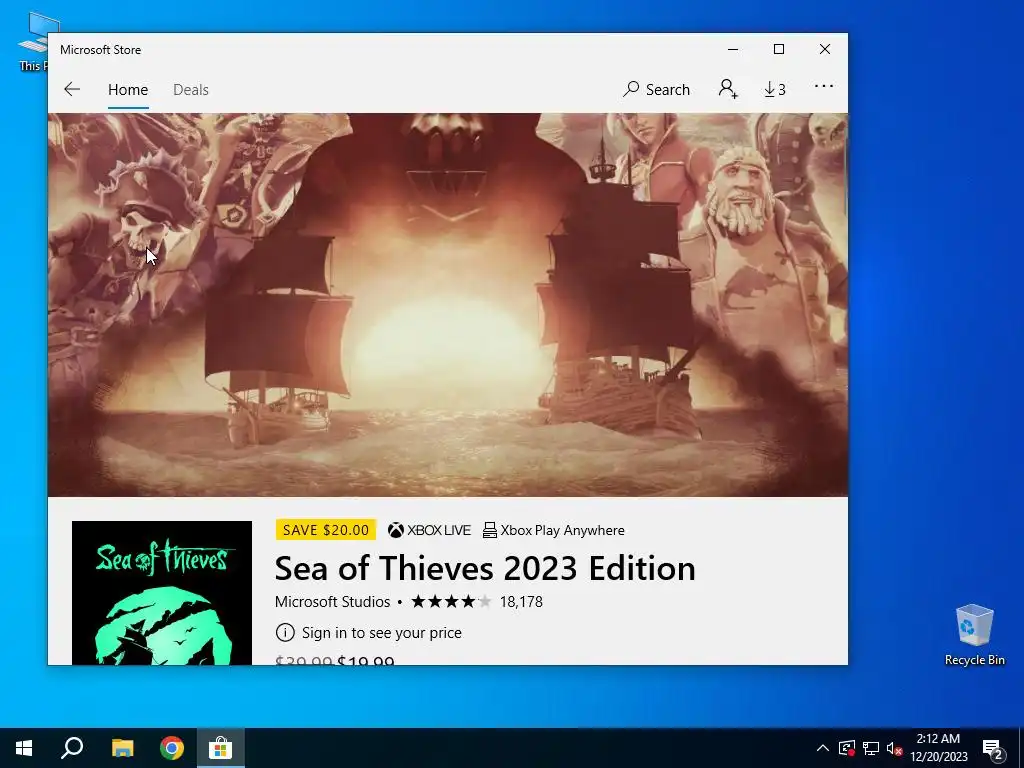Viewport: 1024px width, 768px height.
Task: Click the 18,178 ratings count
Action: pyautogui.click(x=521, y=601)
